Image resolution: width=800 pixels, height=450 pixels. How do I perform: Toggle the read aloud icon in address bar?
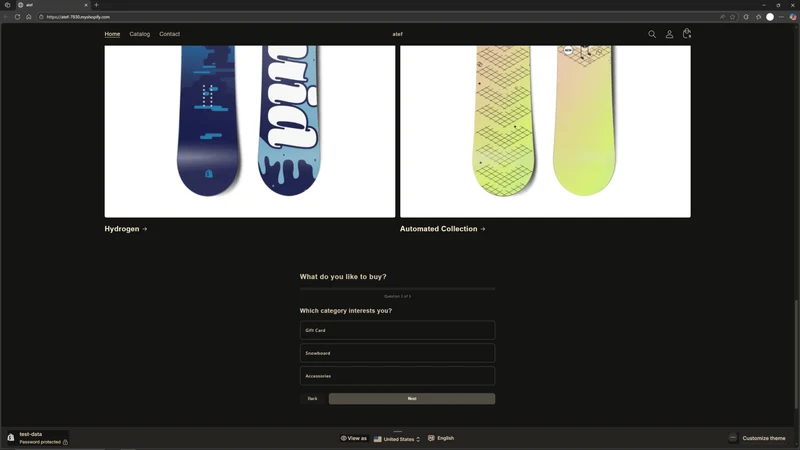(x=722, y=17)
